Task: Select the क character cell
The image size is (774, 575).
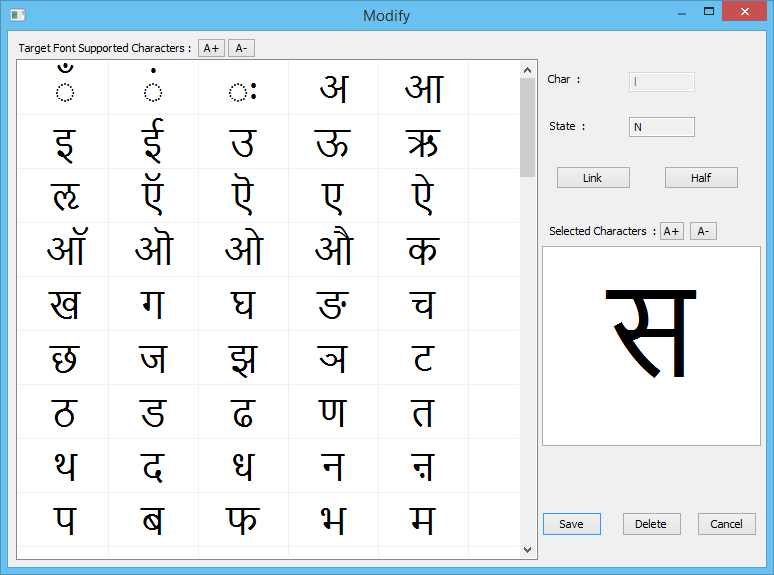Action: 423,249
